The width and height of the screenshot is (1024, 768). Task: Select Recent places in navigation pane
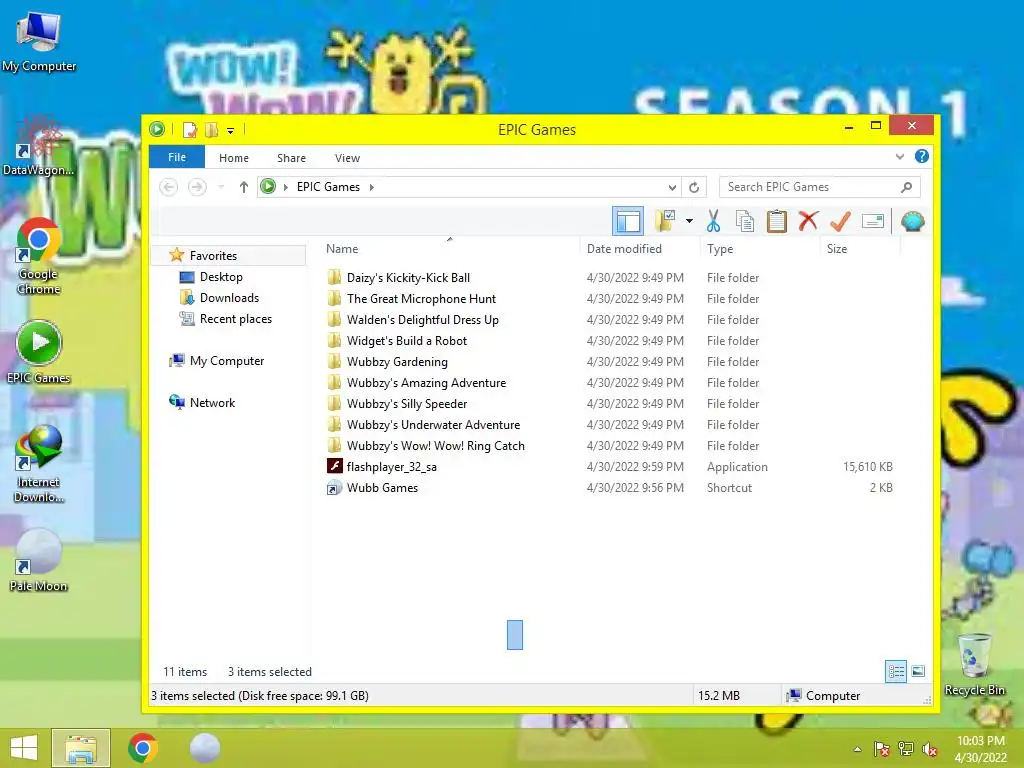click(236, 319)
